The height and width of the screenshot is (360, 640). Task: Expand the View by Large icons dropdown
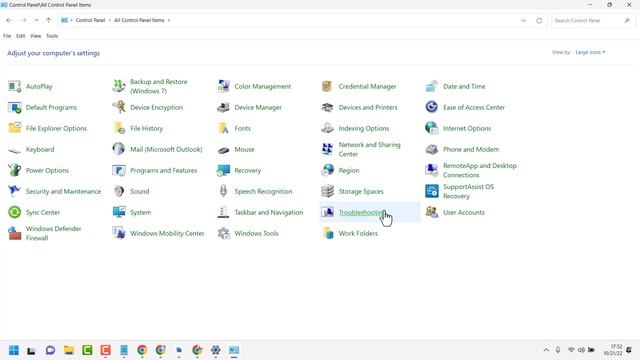[x=590, y=52]
